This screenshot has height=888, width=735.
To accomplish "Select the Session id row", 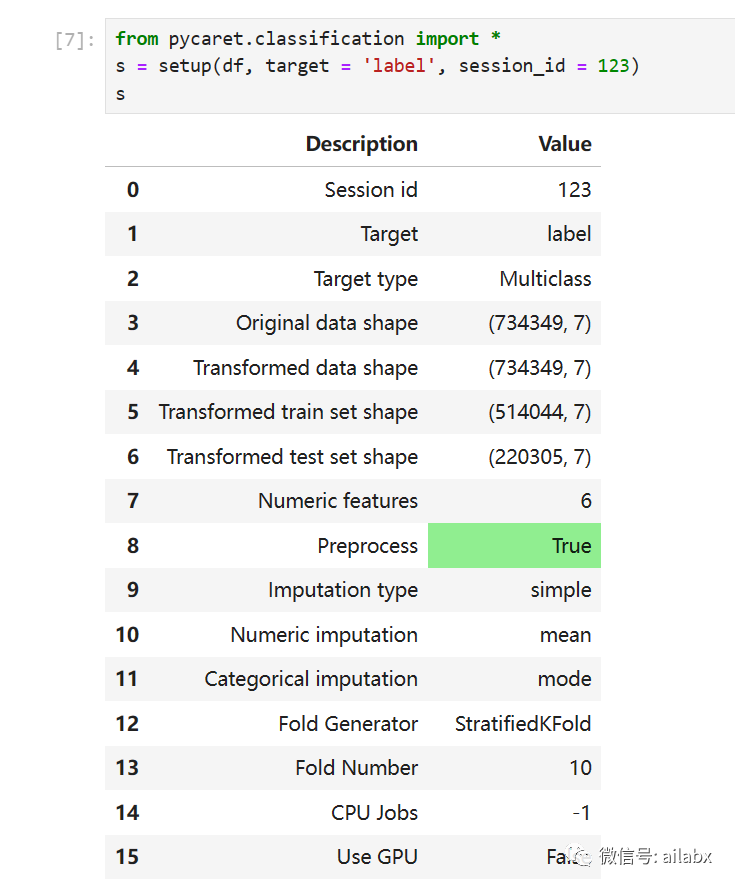I will [x=353, y=190].
